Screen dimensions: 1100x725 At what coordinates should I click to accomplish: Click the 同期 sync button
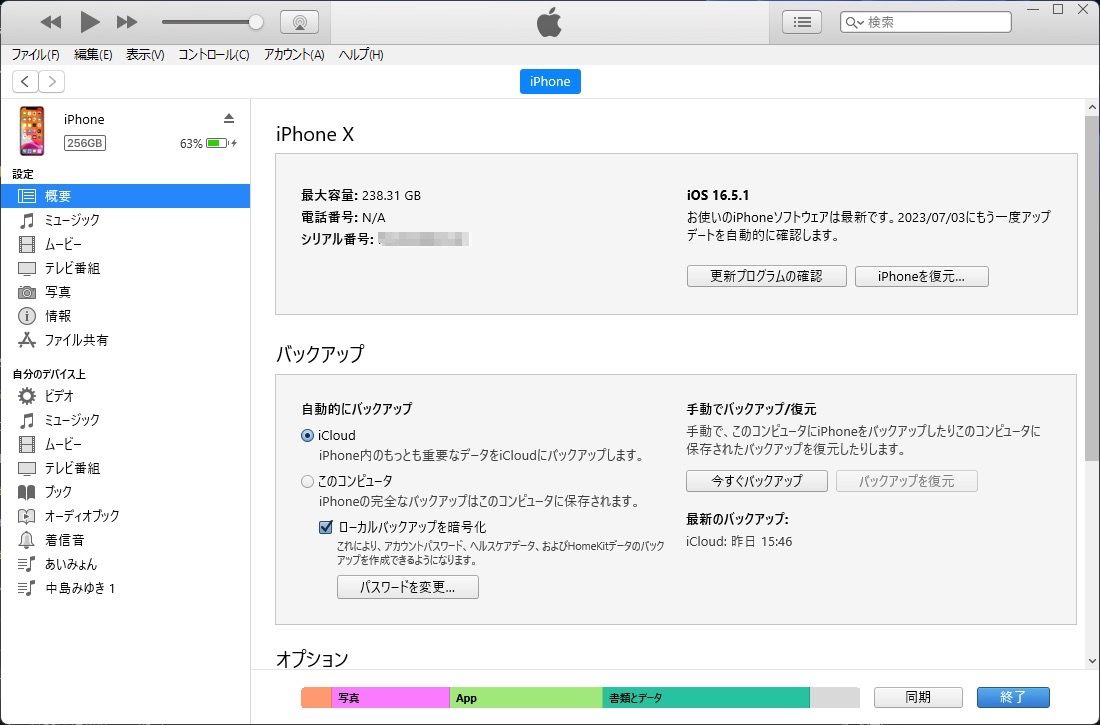[918, 697]
